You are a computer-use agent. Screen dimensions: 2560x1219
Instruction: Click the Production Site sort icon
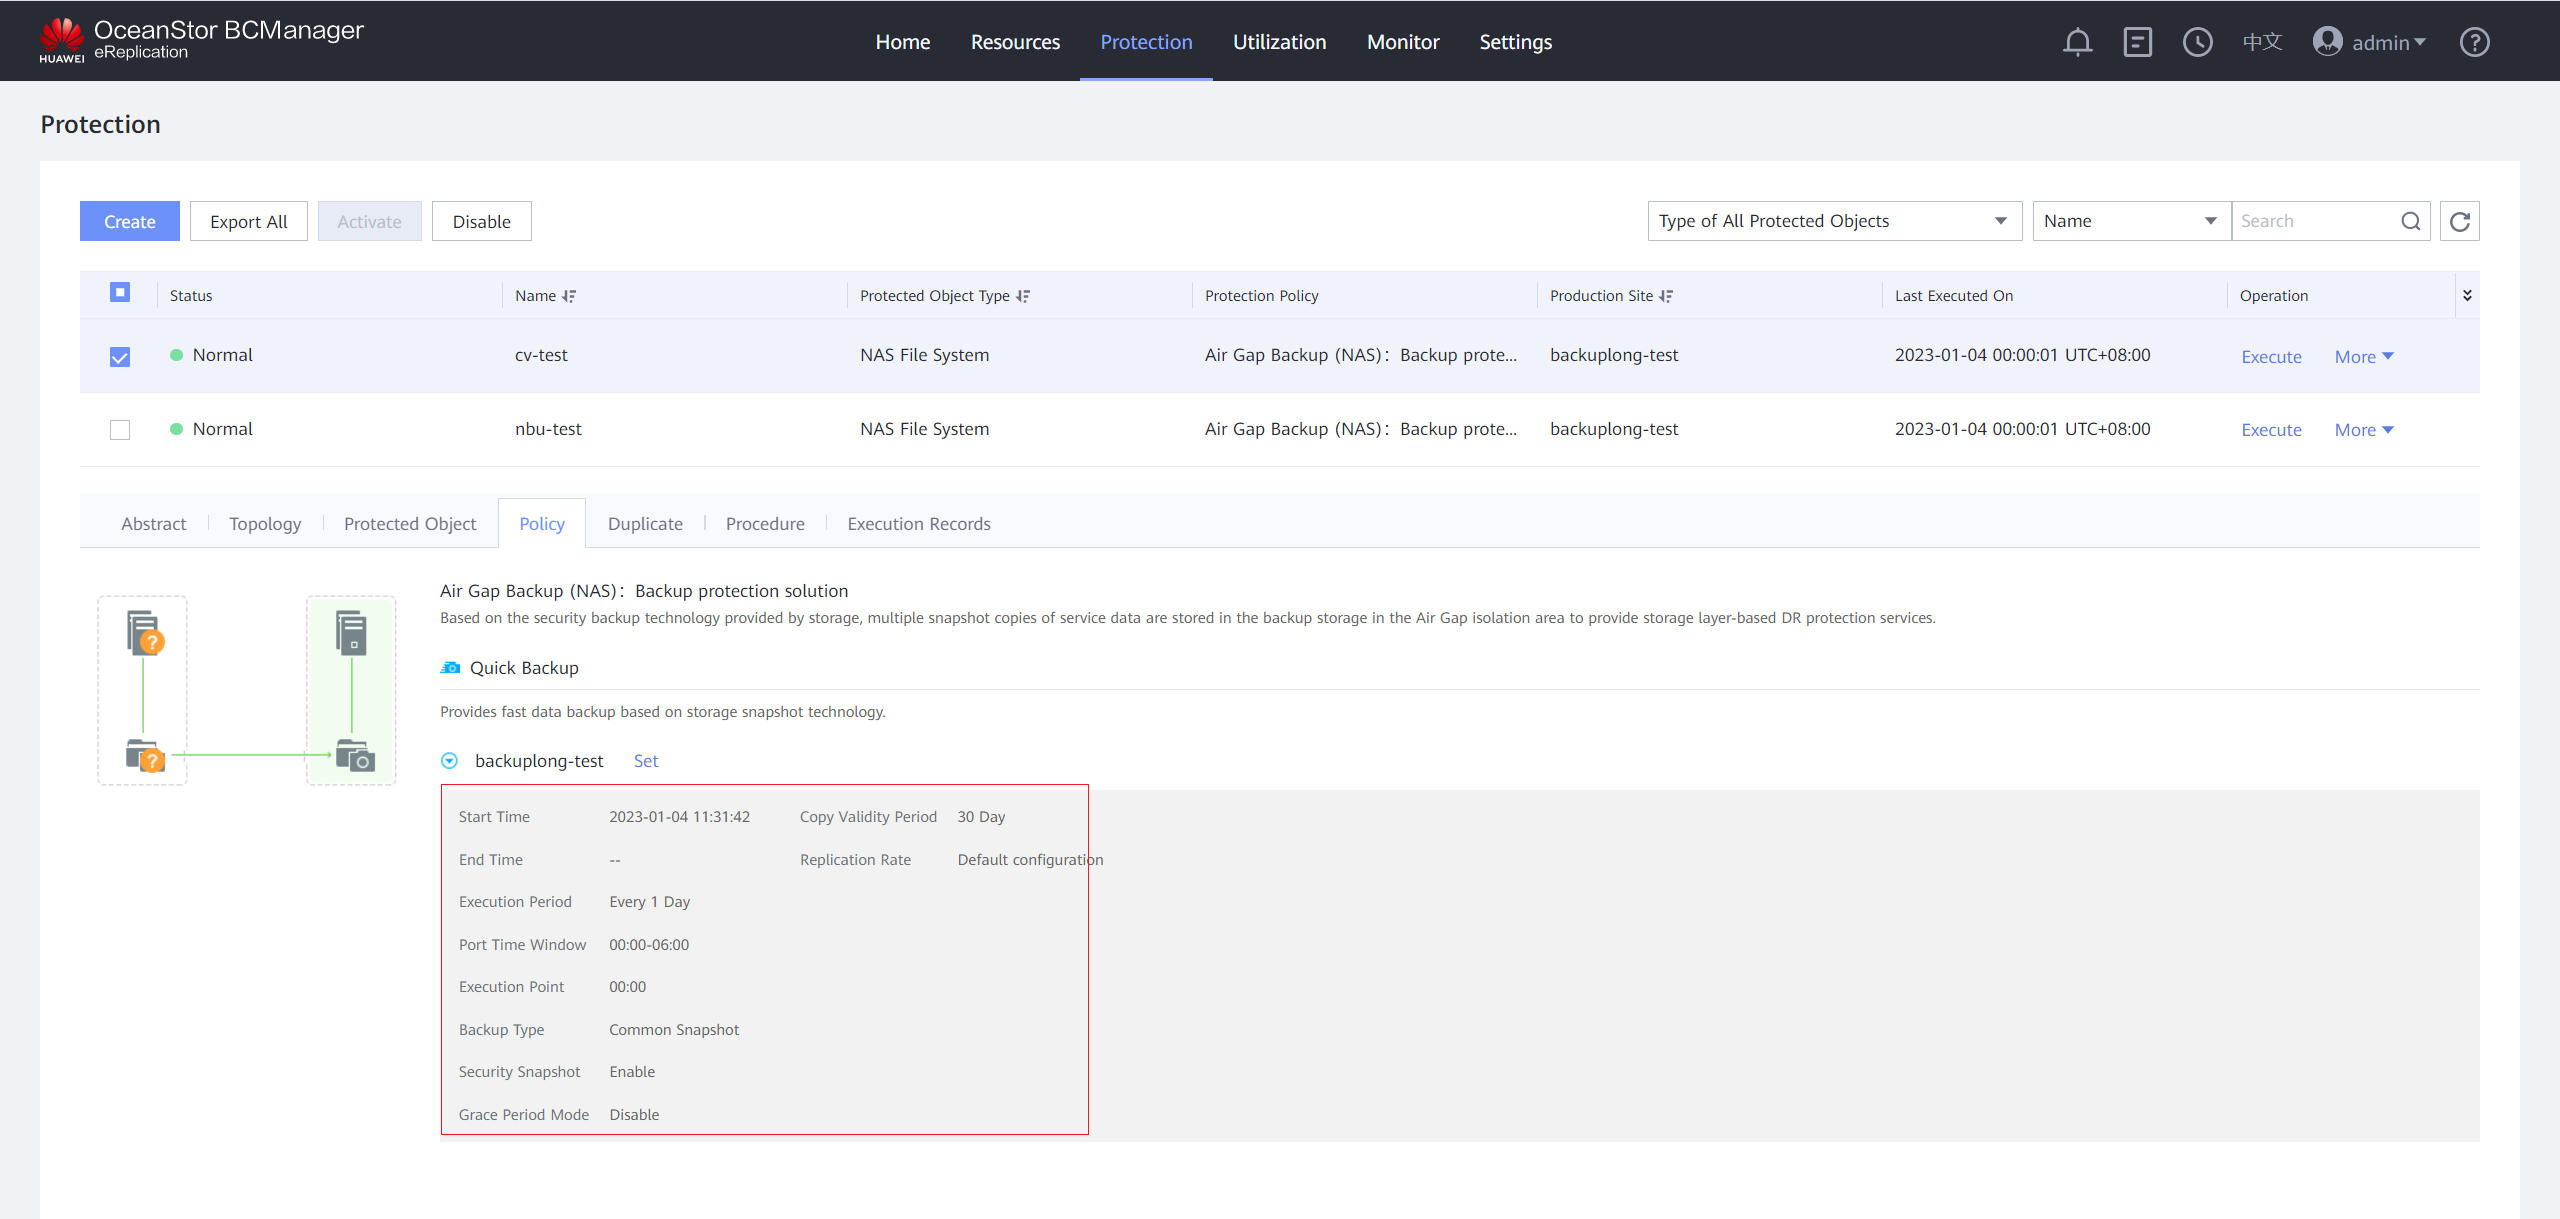tap(1666, 296)
